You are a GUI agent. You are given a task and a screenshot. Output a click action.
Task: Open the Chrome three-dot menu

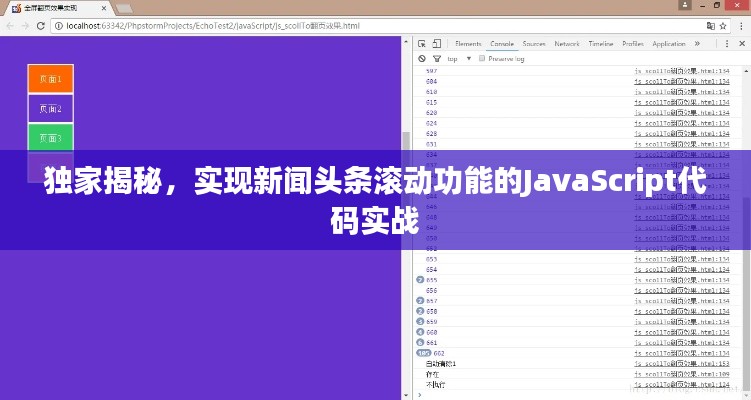740,25
